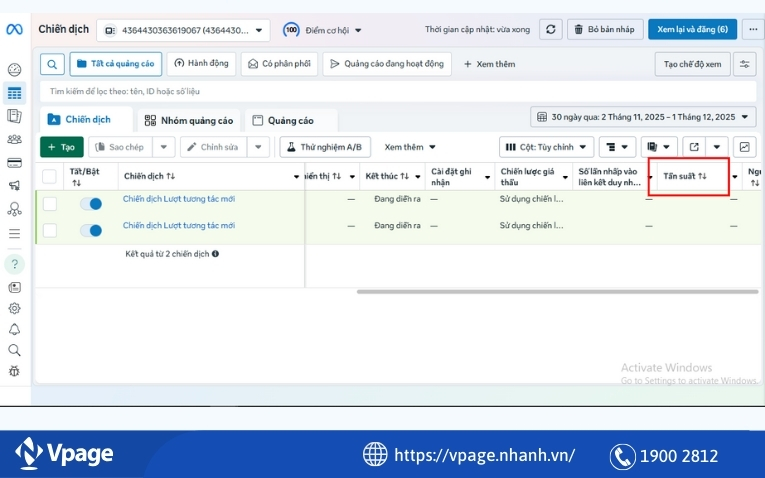Screen dimensions: 765x478
Task: Click the Meta logo icon
Action: pyautogui.click(x=14, y=29)
